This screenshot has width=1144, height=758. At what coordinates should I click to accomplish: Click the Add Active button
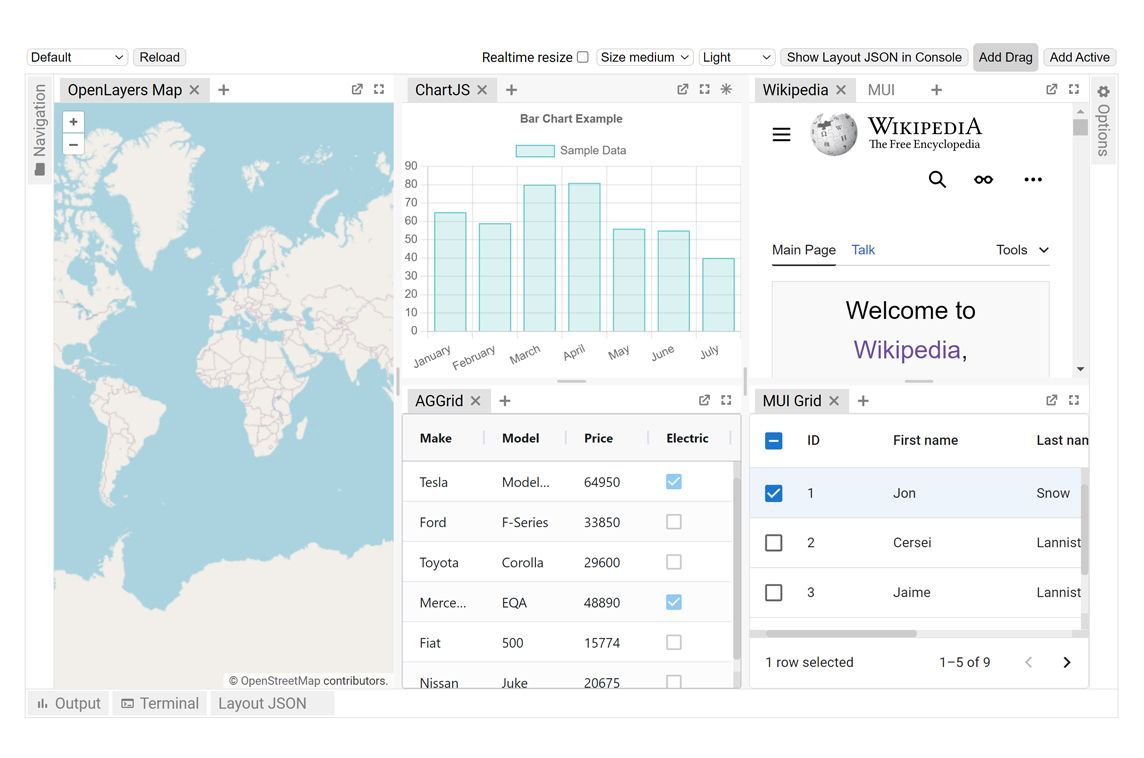click(1079, 57)
